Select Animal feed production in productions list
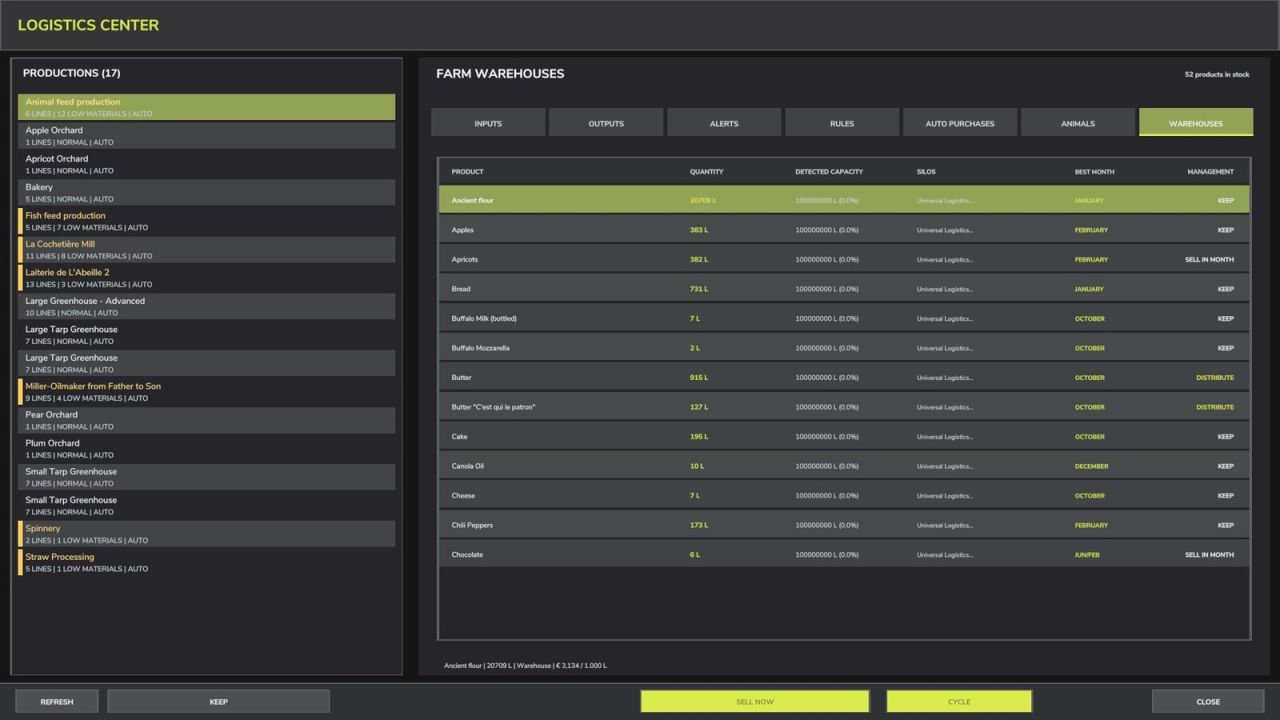 tap(206, 107)
